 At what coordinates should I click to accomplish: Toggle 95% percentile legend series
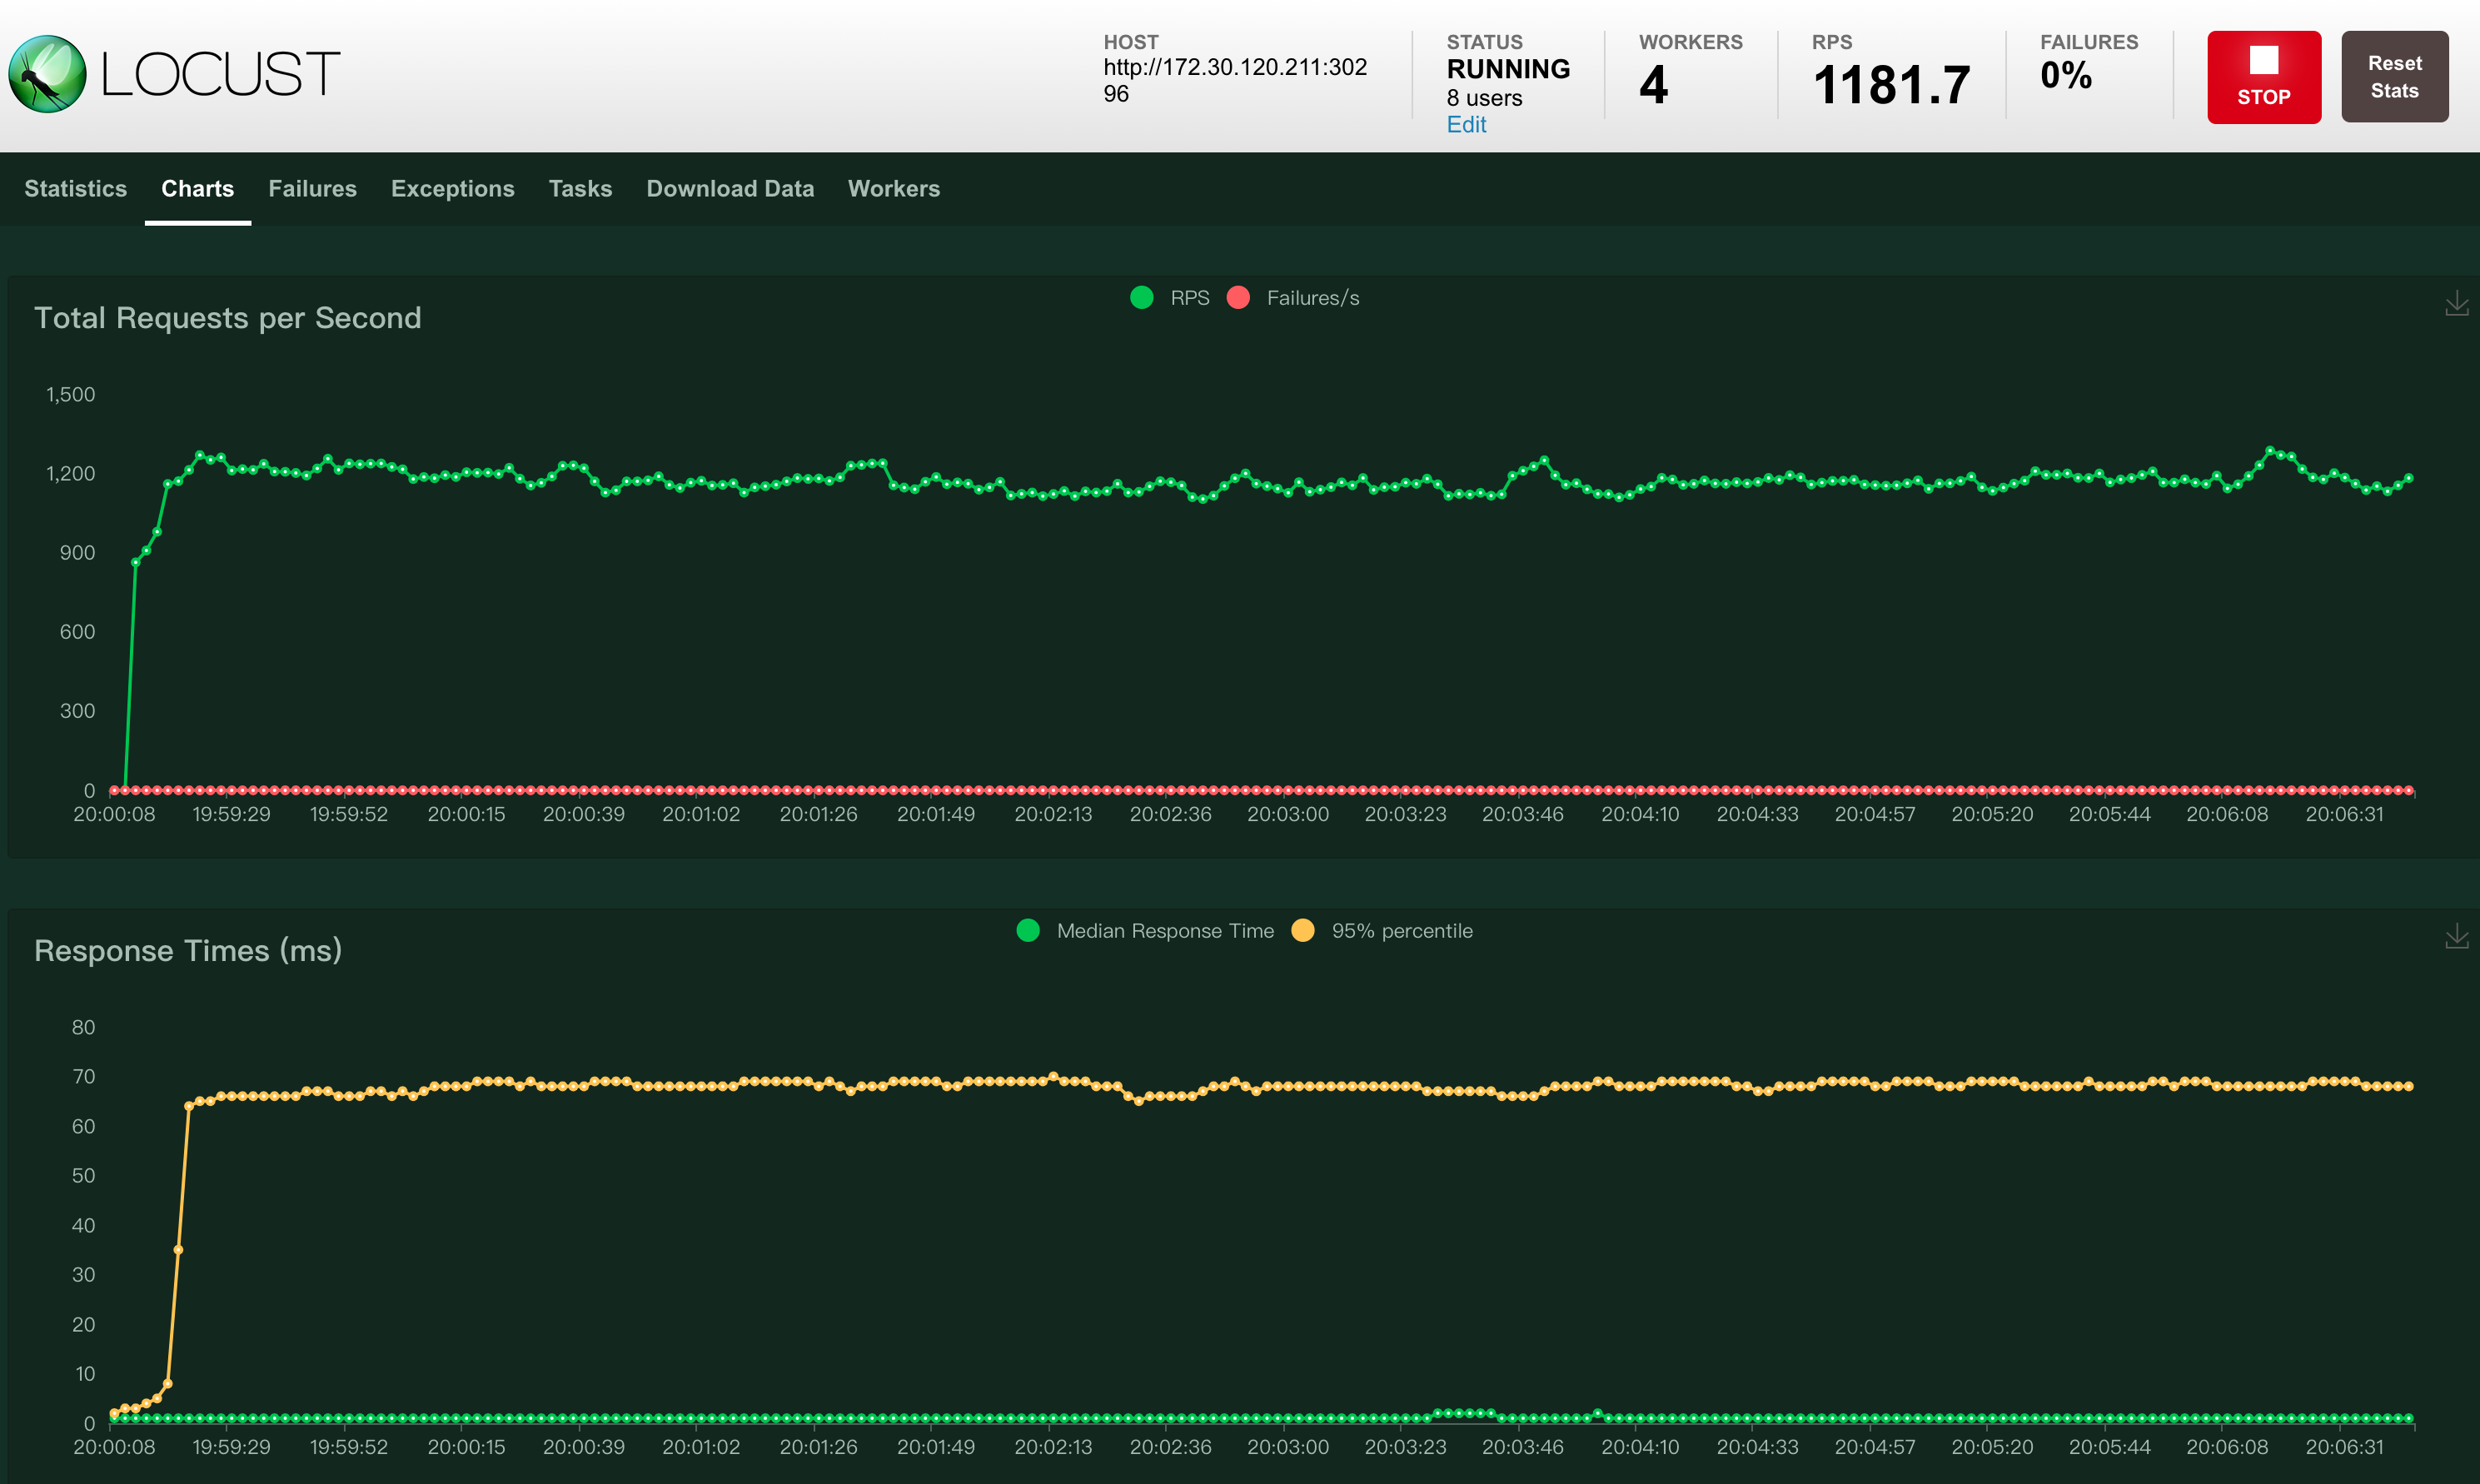pyautogui.click(x=1382, y=931)
